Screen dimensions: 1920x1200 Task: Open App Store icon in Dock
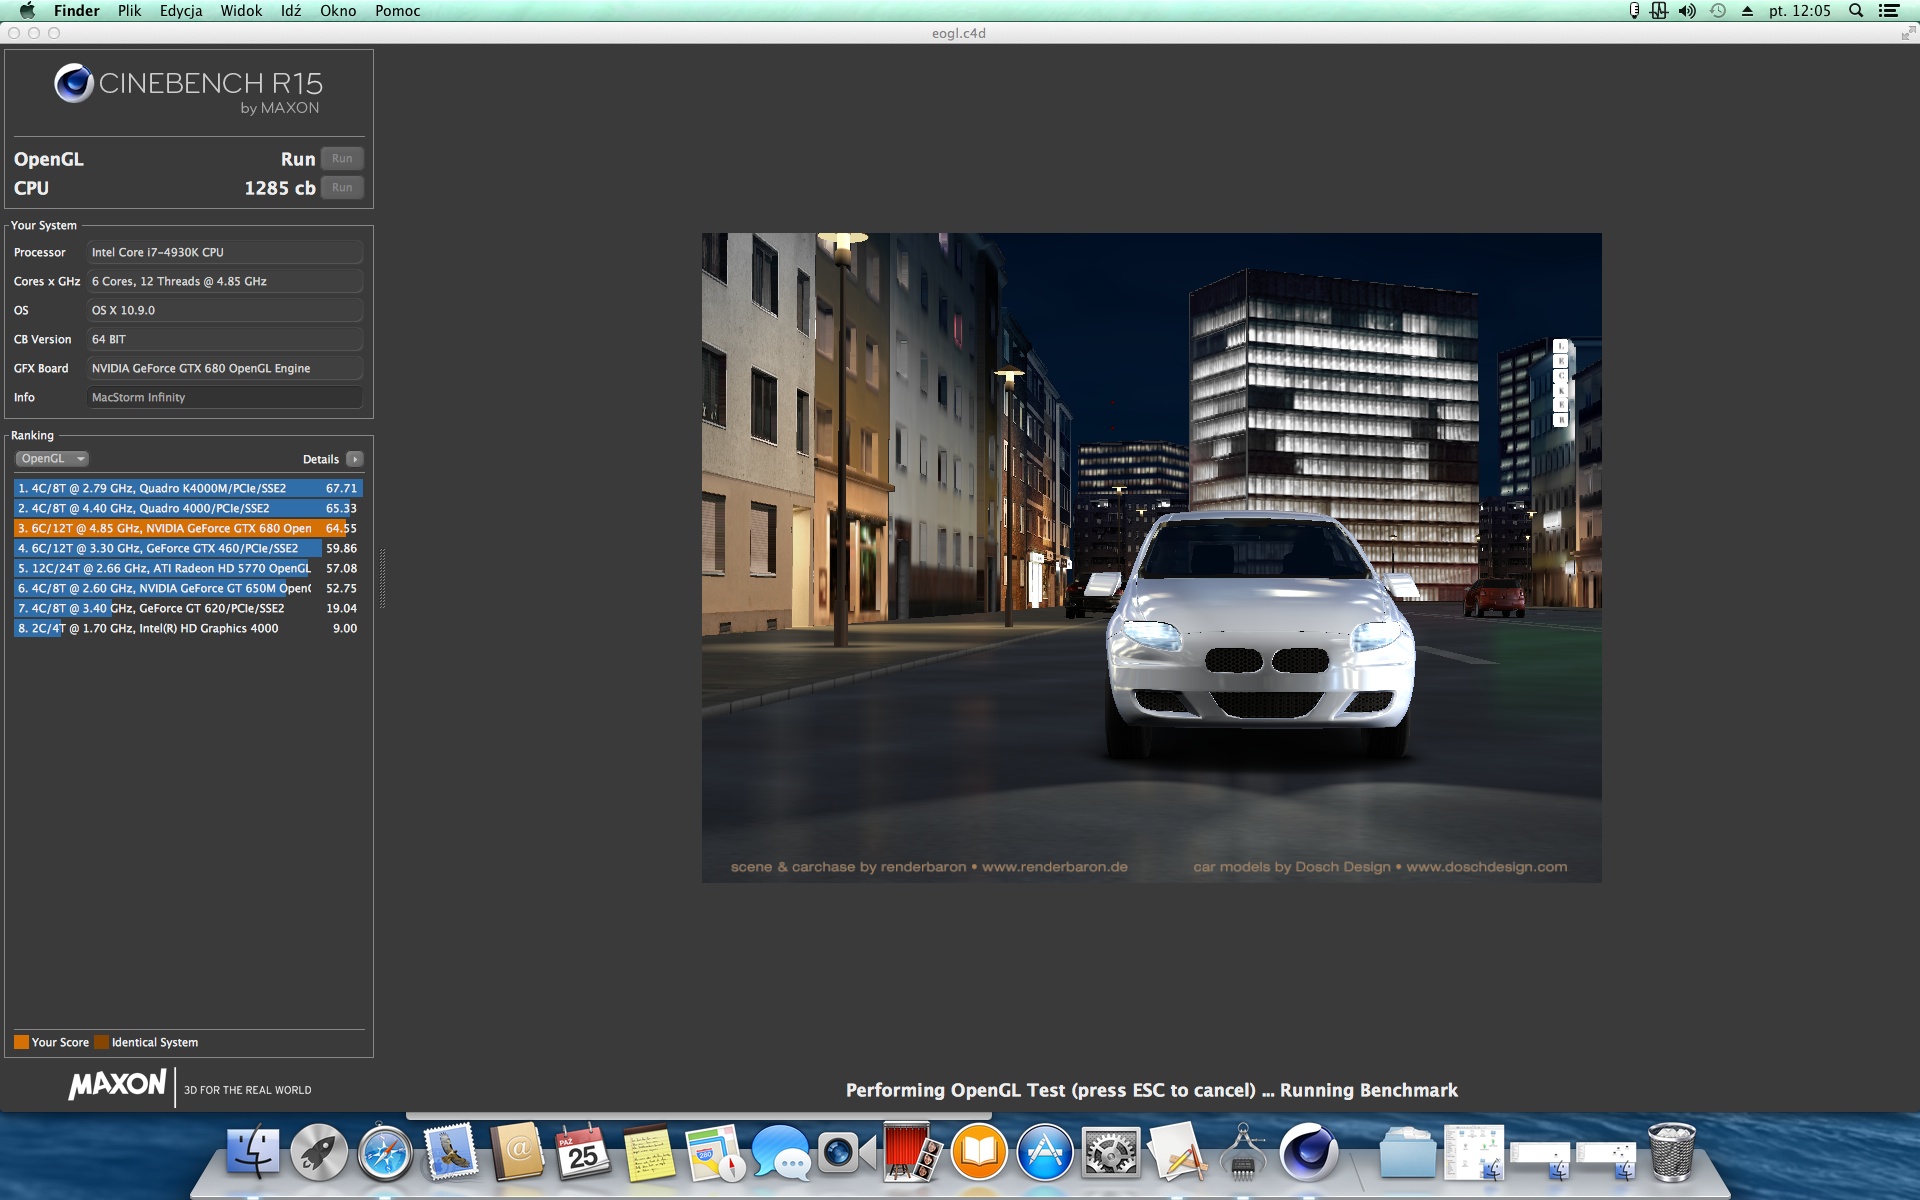1045,1153
